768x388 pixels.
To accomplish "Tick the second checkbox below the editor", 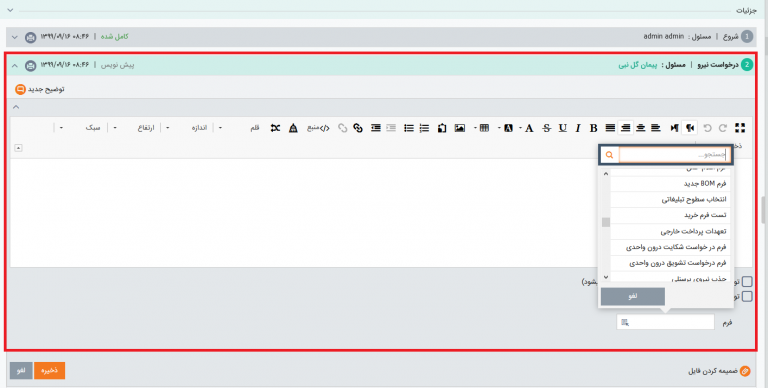I will [747, 296].
